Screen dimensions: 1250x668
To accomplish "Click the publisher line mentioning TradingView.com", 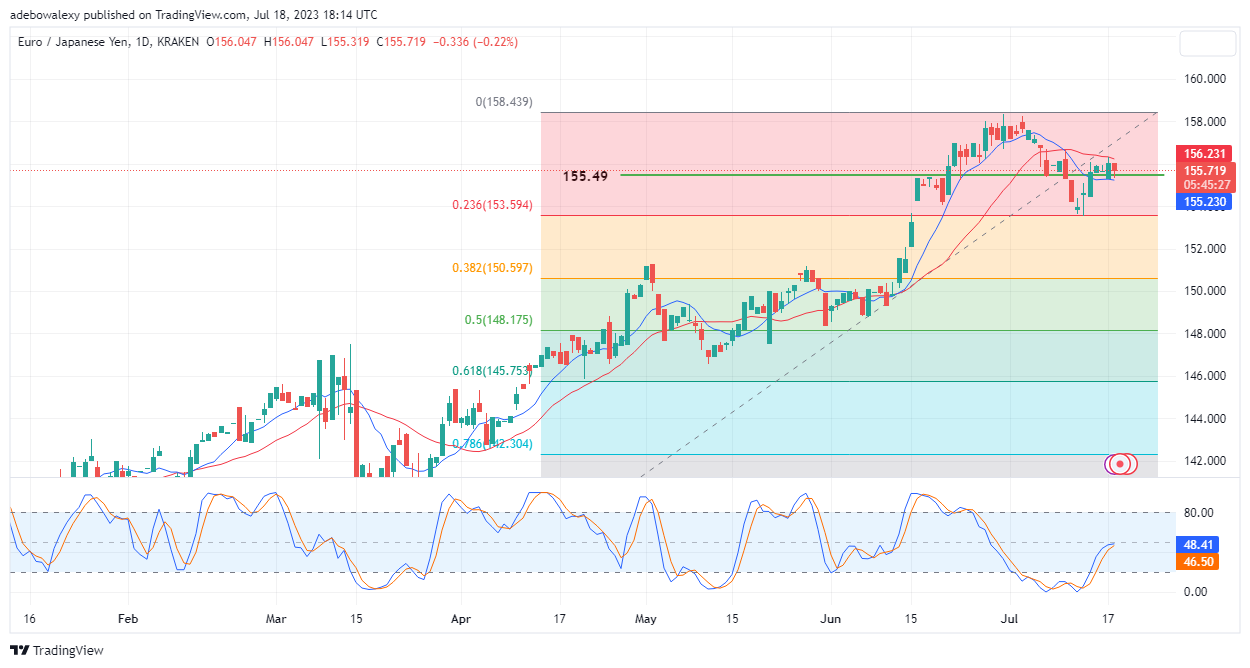I will (x=196, y=15).
